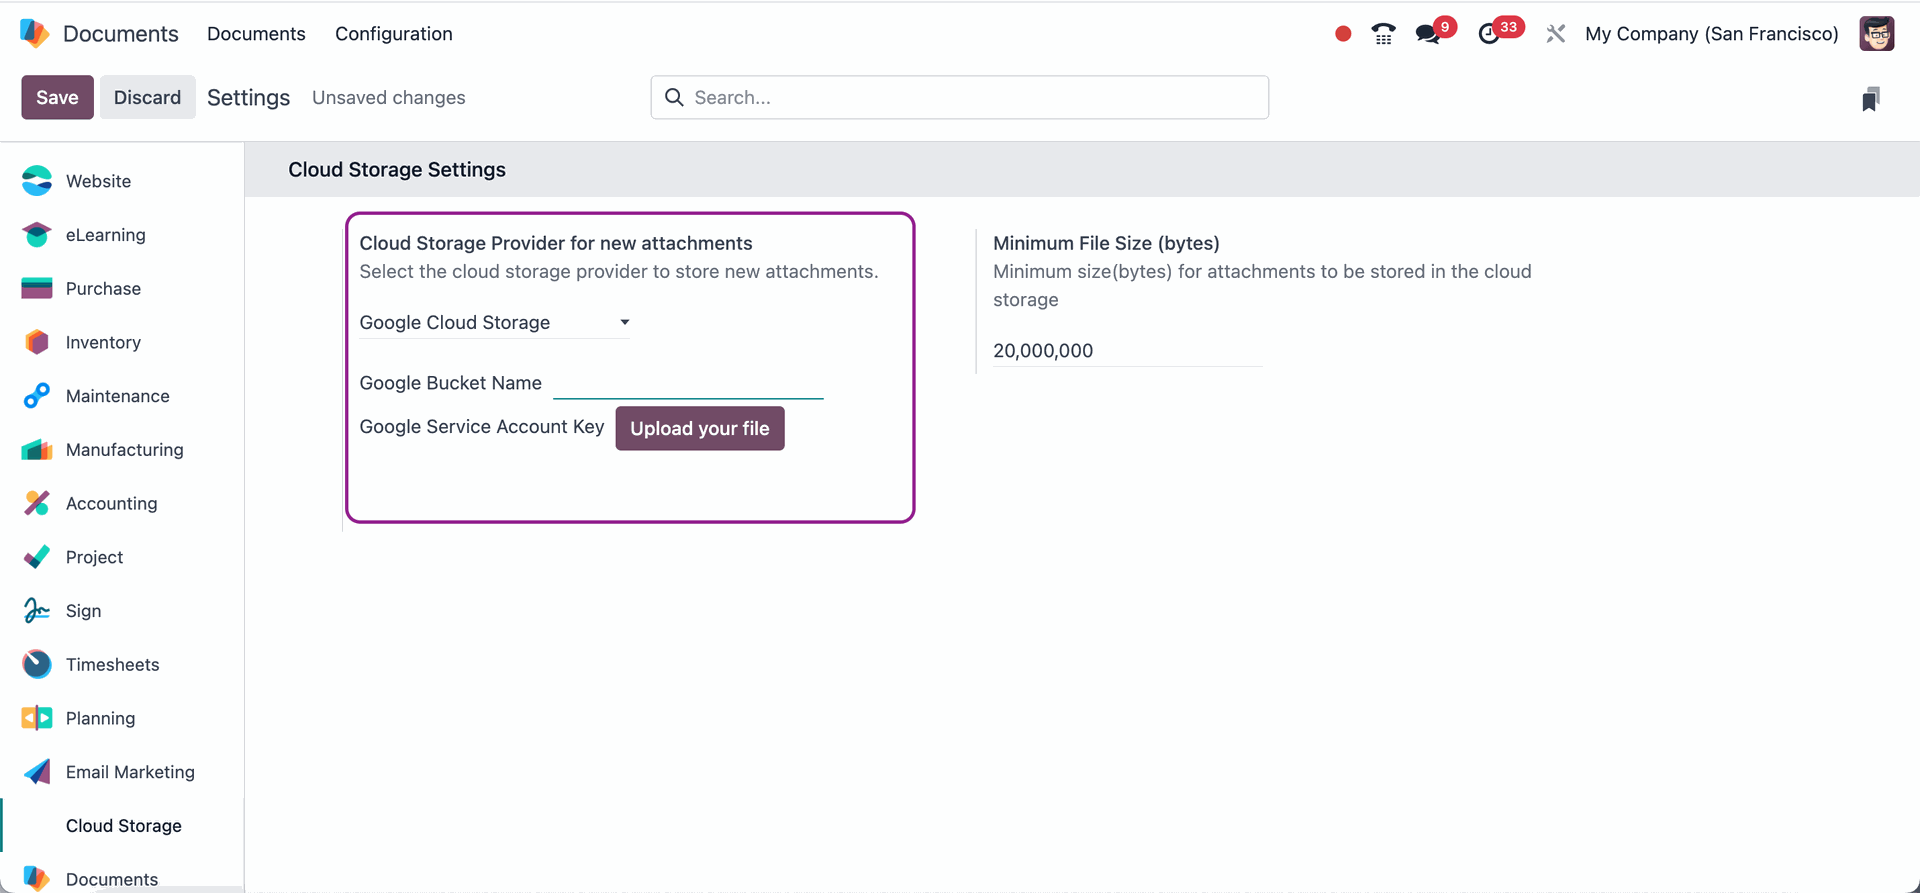
Task: Click the Minimum File Size (bytes) label
Action: coord(1106,243)
